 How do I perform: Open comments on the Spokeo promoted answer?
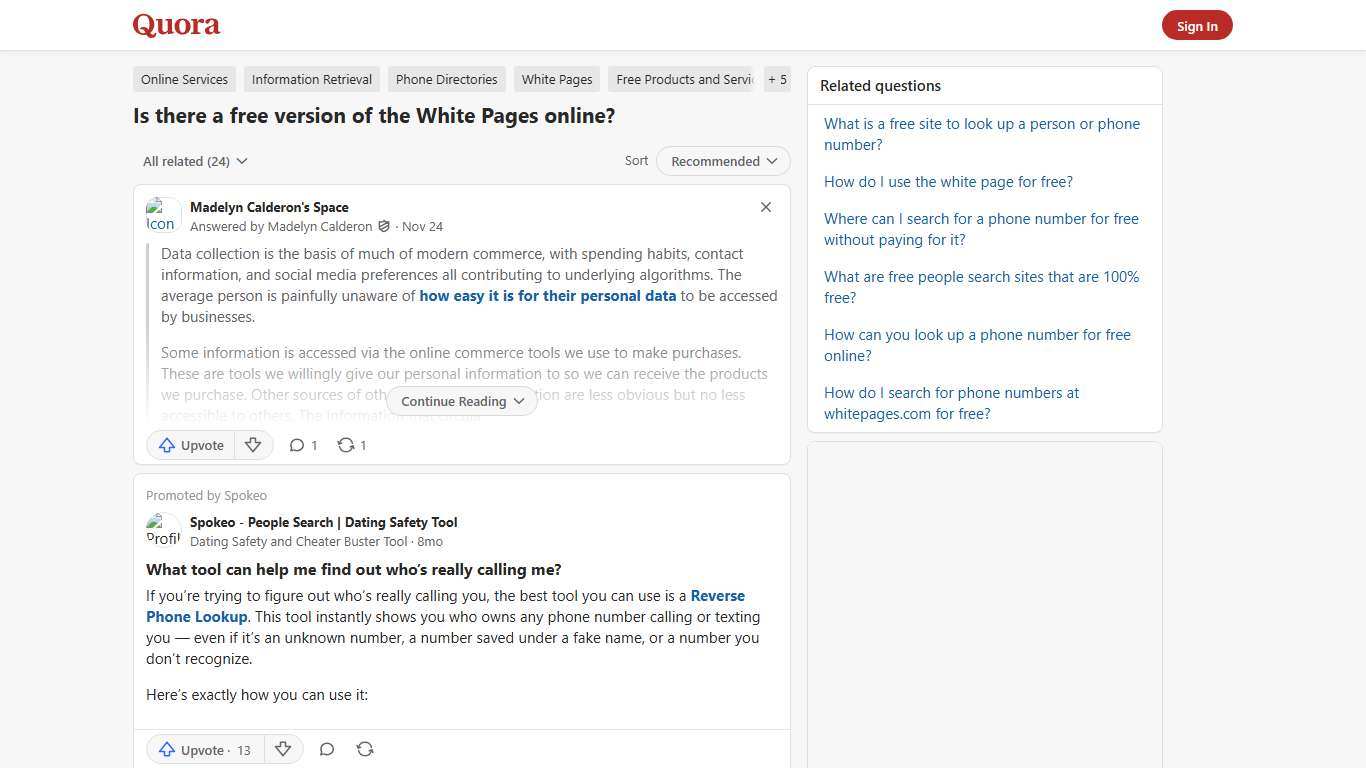tap(327, 749)
